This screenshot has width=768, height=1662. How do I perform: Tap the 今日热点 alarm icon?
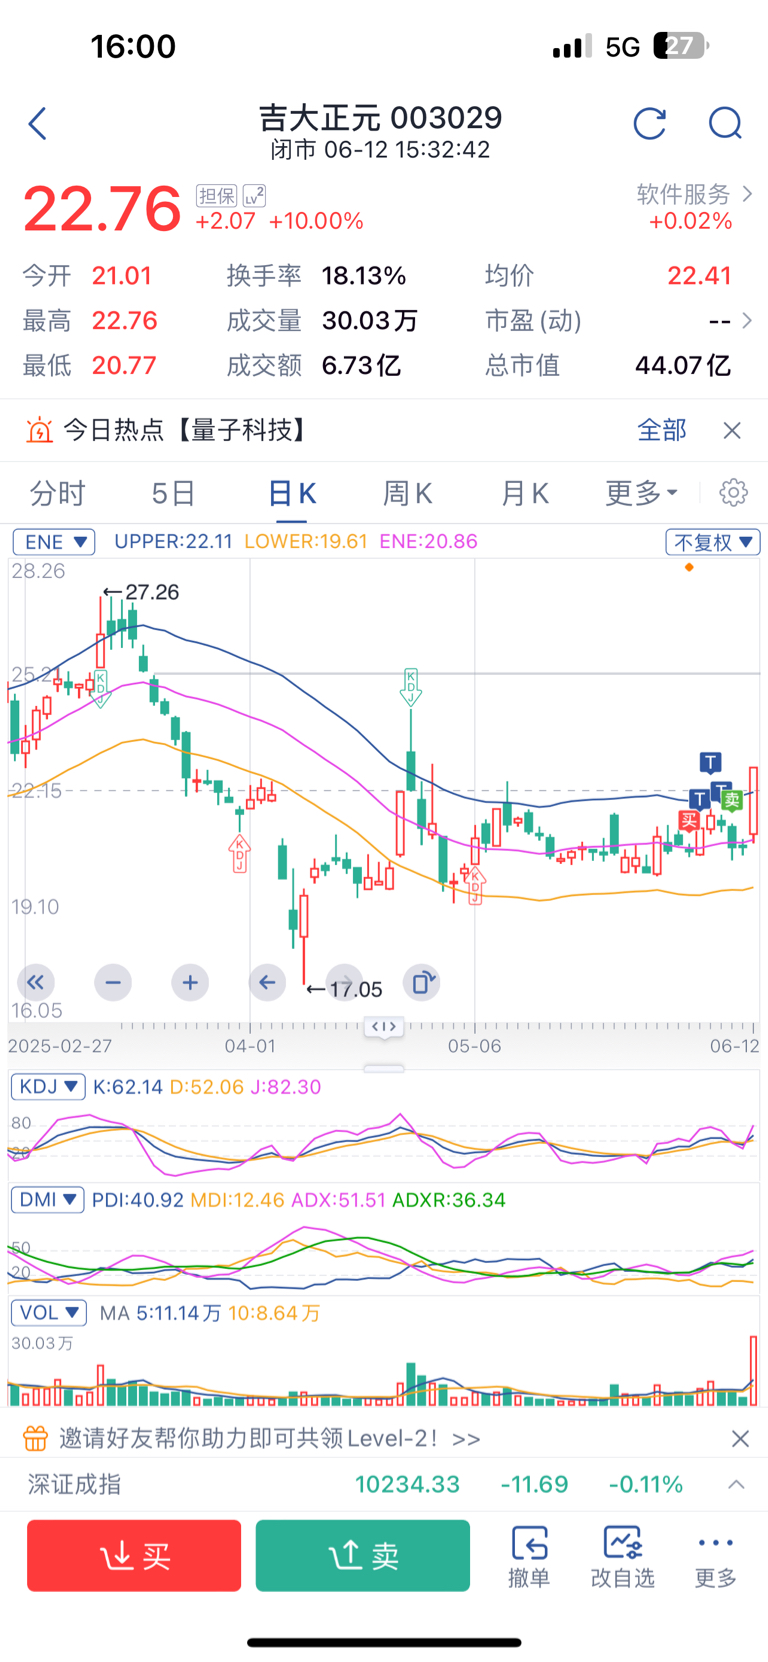(x=39, y=430)
